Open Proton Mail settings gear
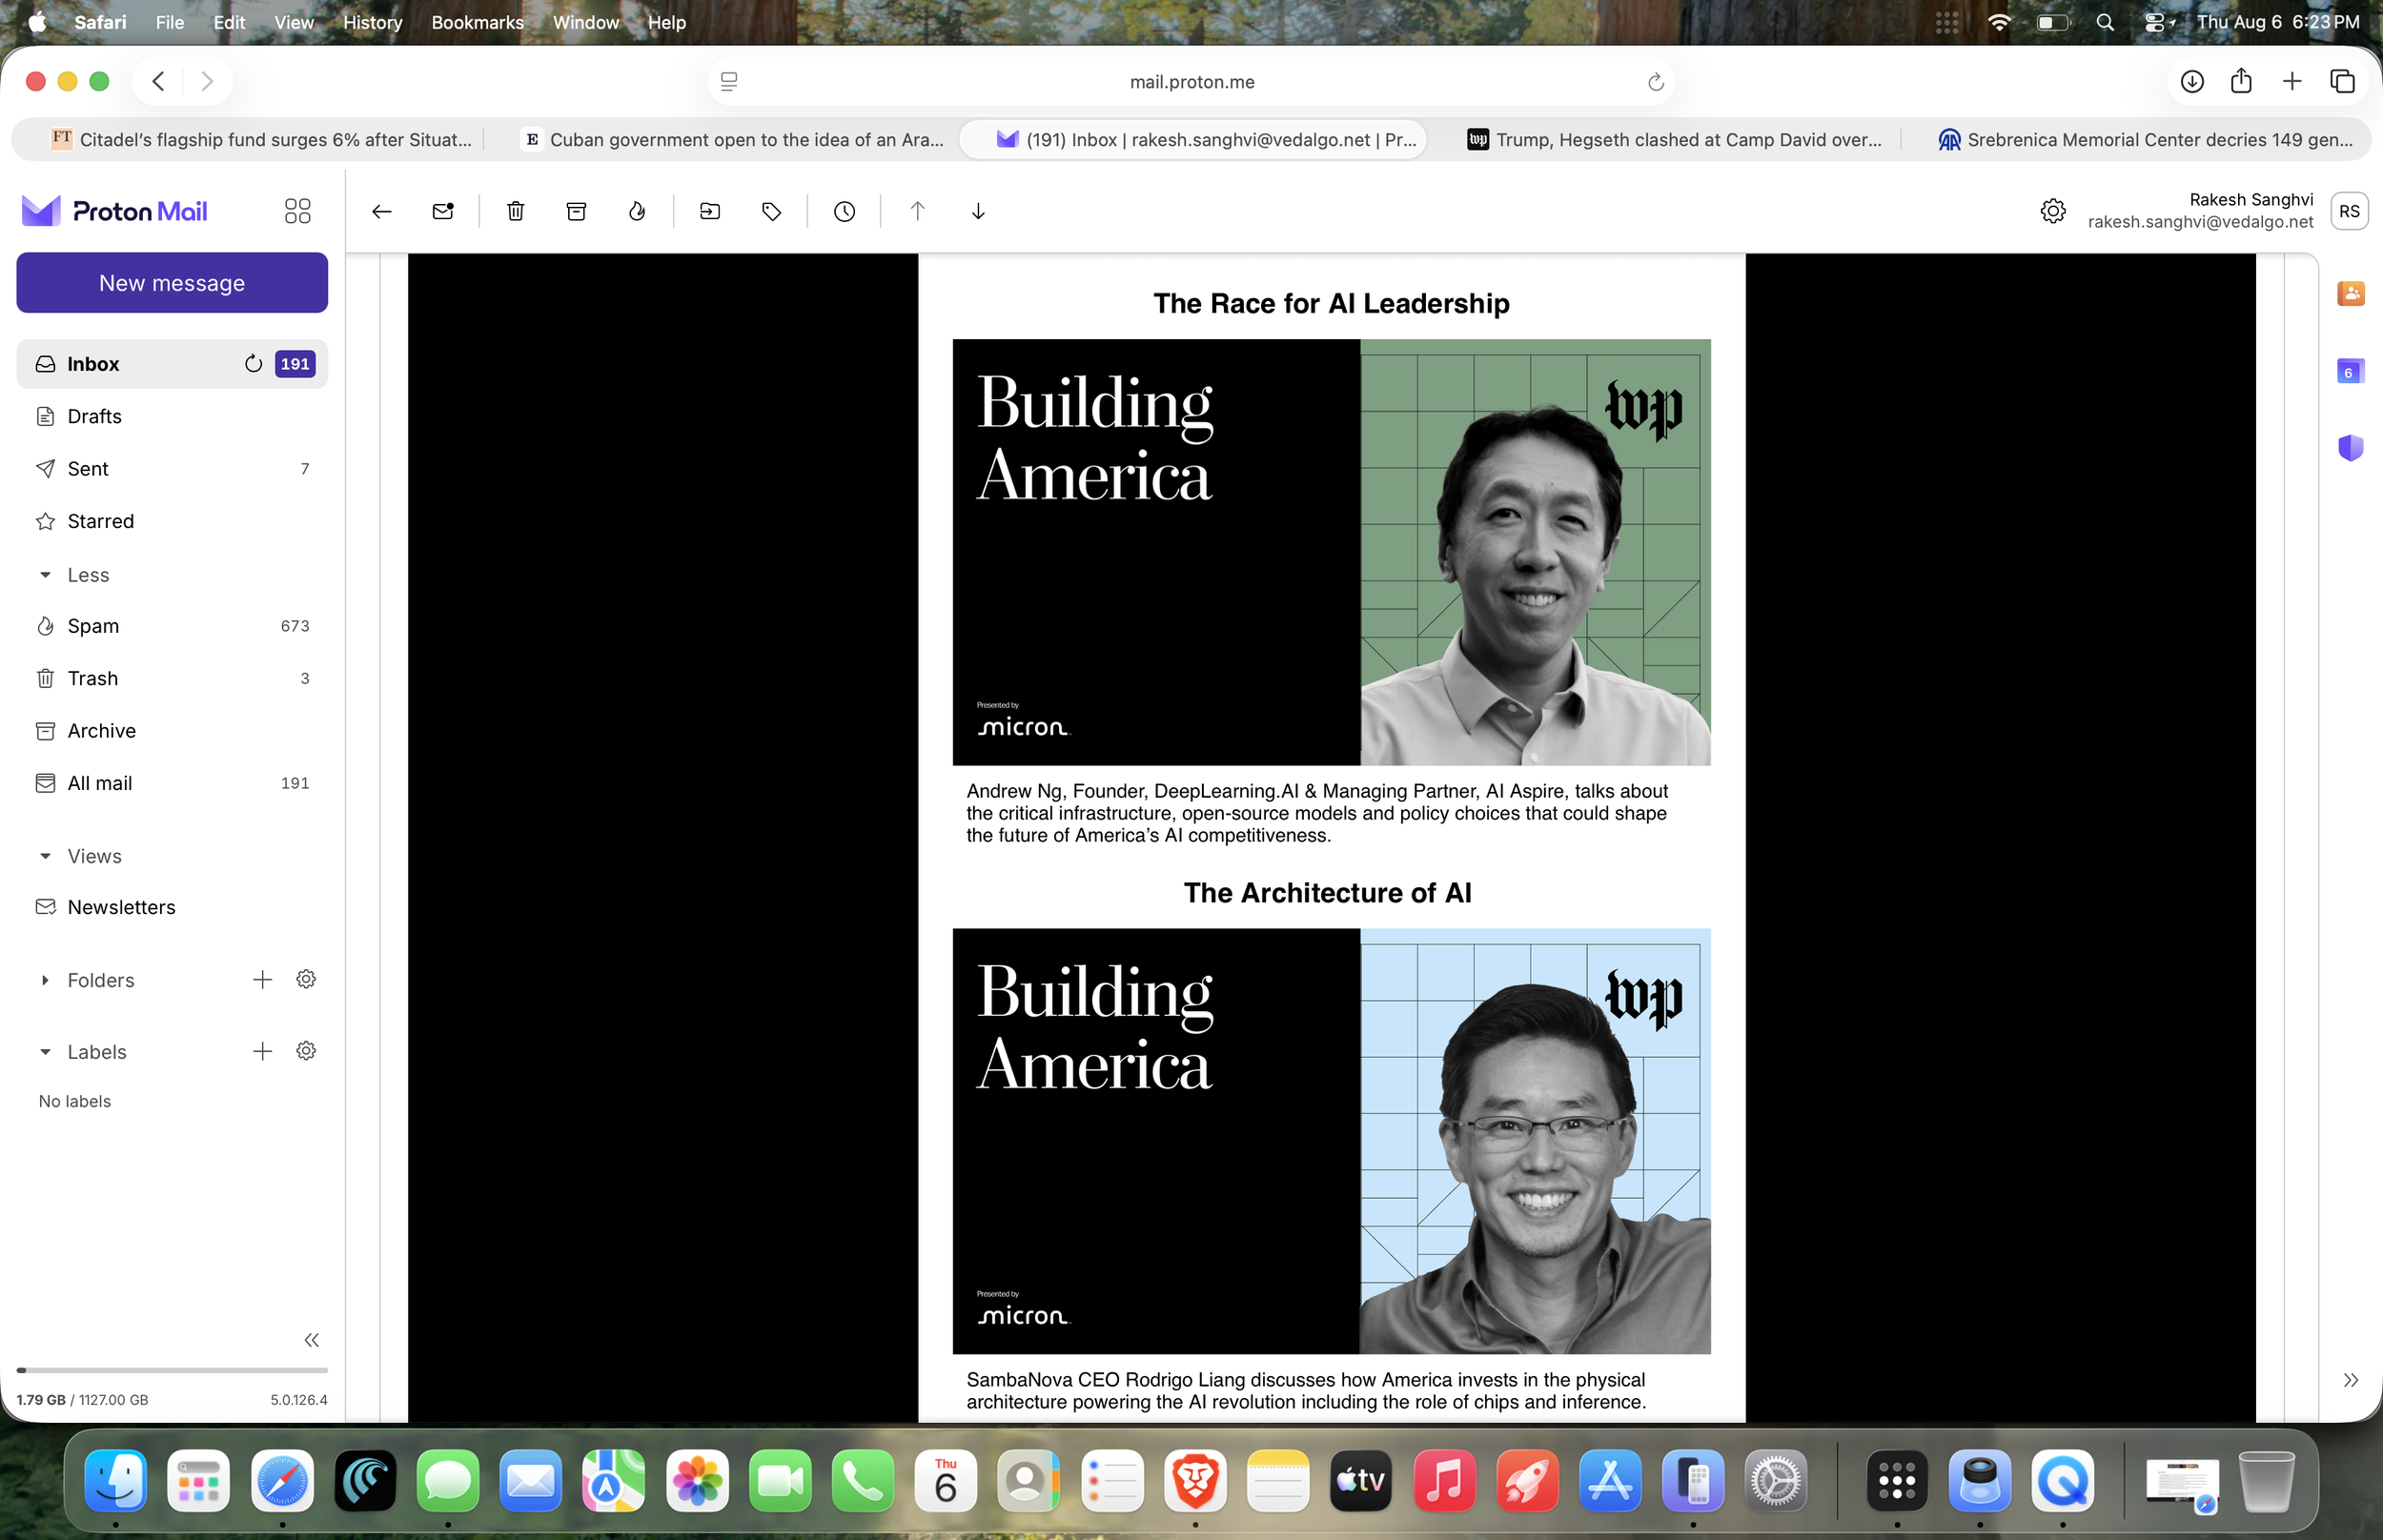Image resolution: width=2383 pixels, height=1540 pixels. tap(2052, 211)
